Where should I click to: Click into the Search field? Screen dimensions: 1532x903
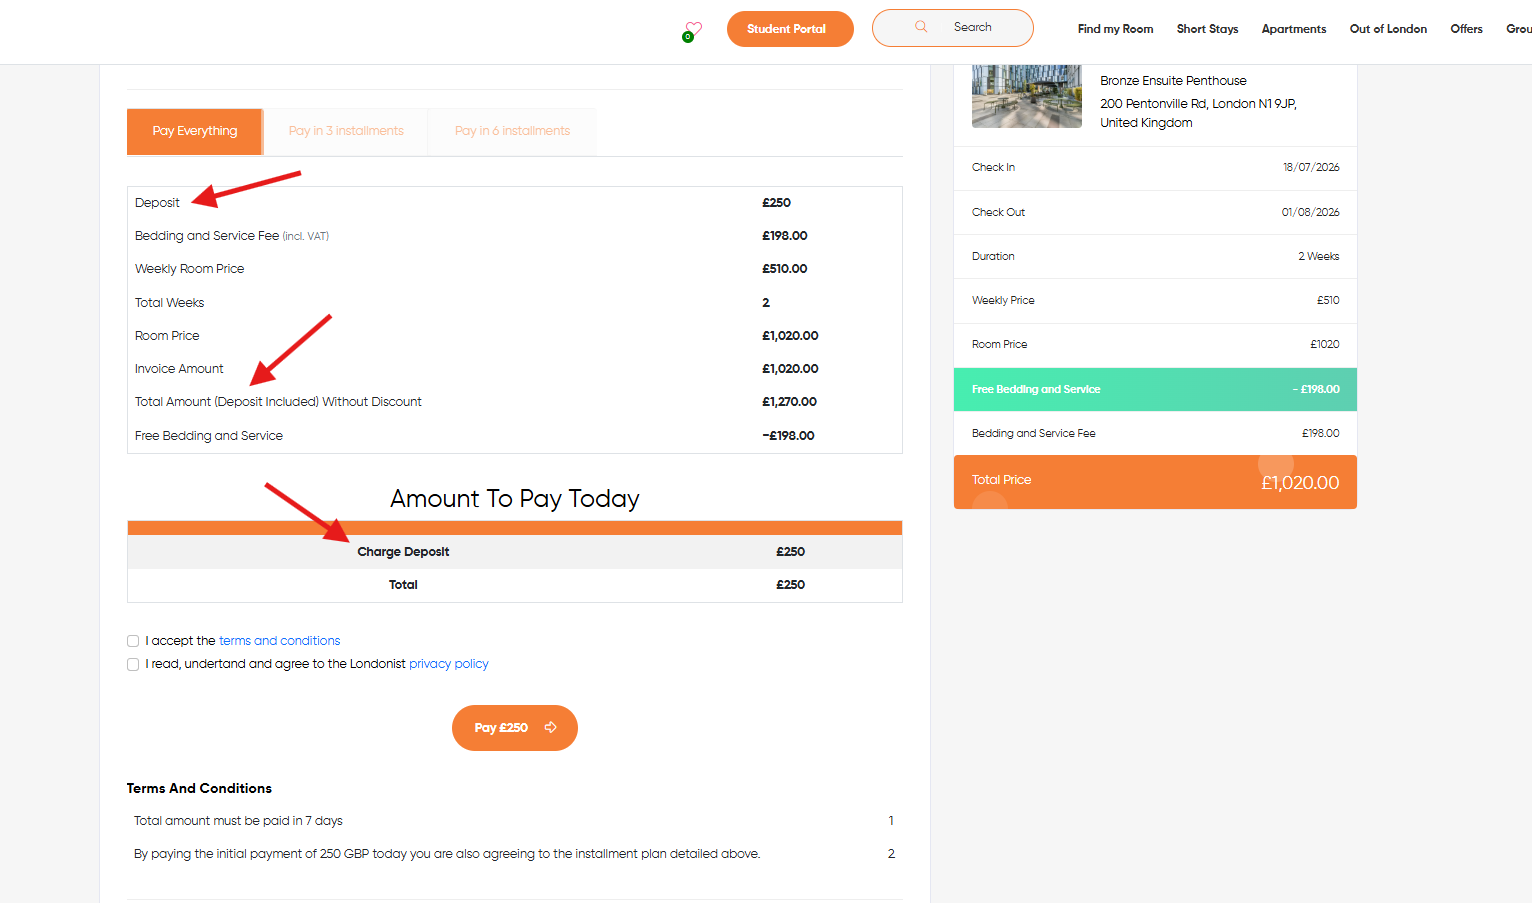953,28
